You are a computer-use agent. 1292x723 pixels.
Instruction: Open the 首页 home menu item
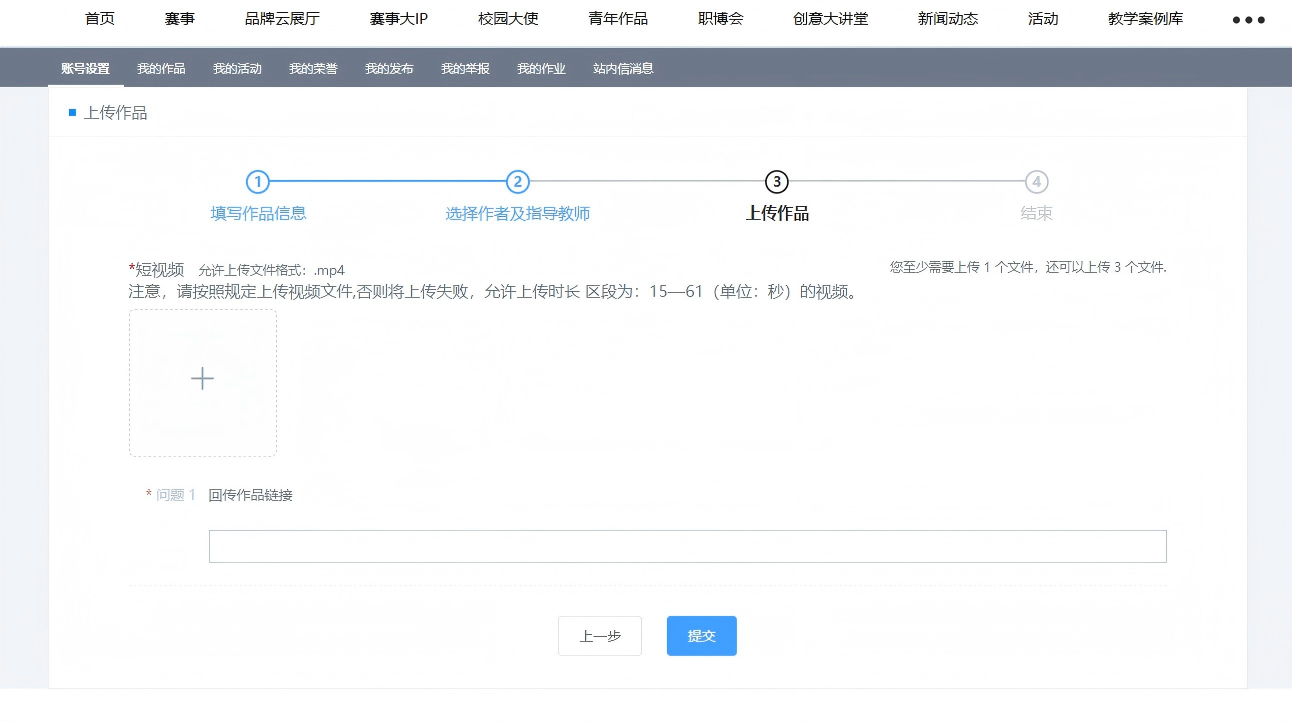click(x=100, y=19)
